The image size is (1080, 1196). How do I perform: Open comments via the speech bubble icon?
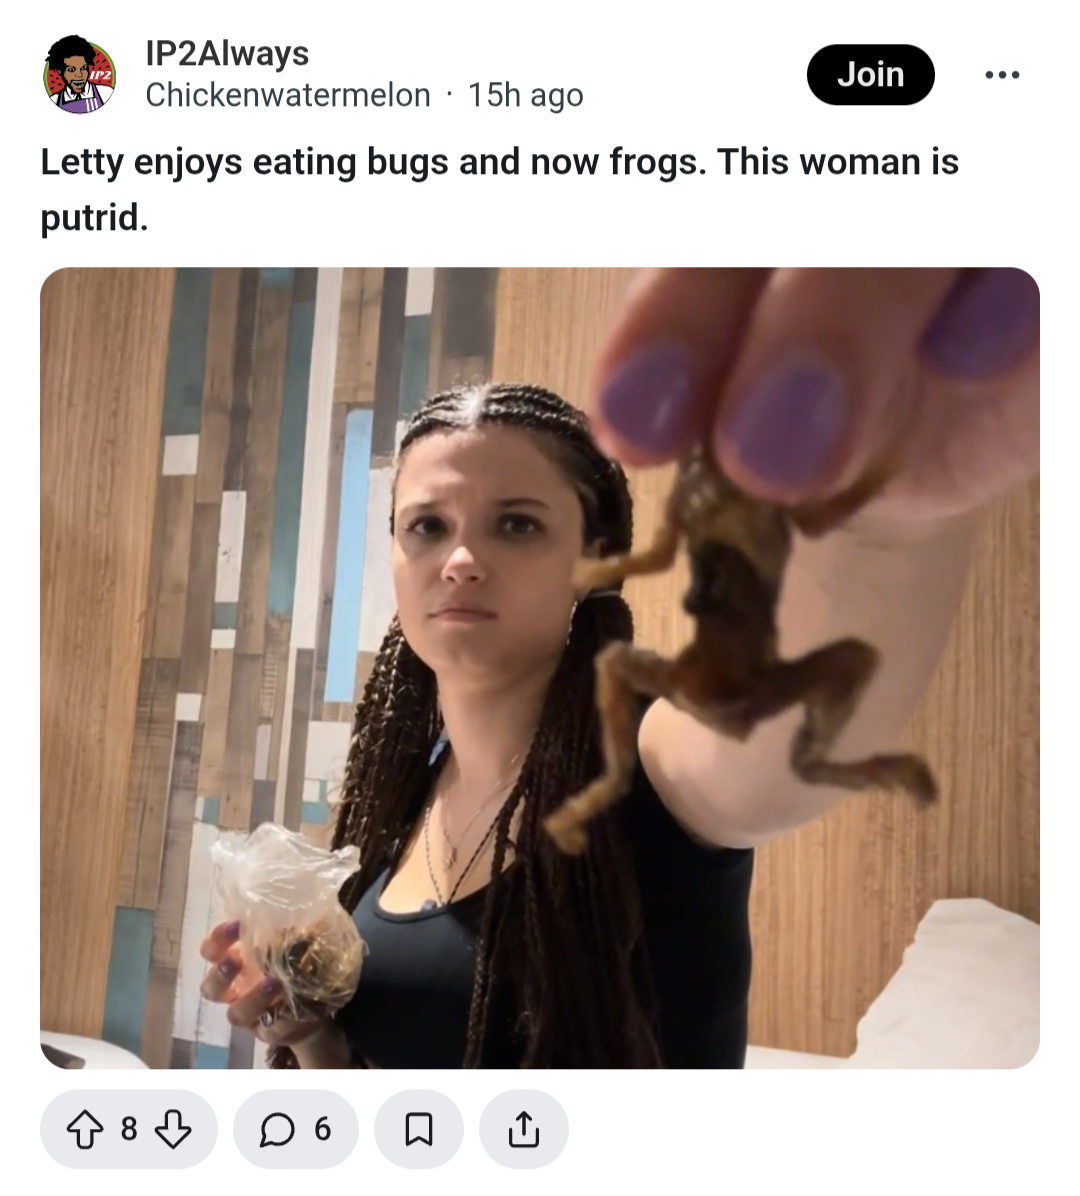point(276,1129)
